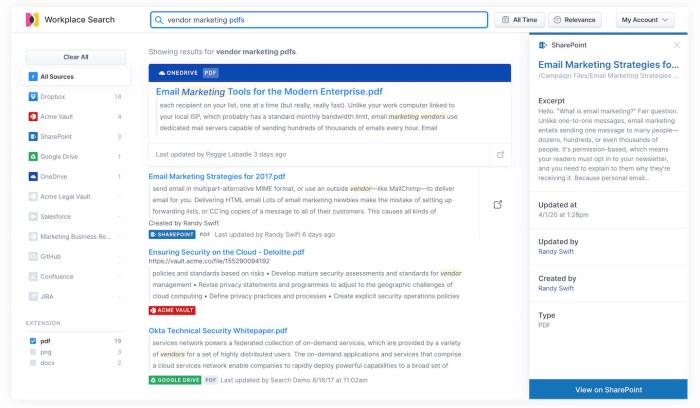This screenshot has width=700, height=408.
Task: Click the Clear All button
Action: (76, 57)
